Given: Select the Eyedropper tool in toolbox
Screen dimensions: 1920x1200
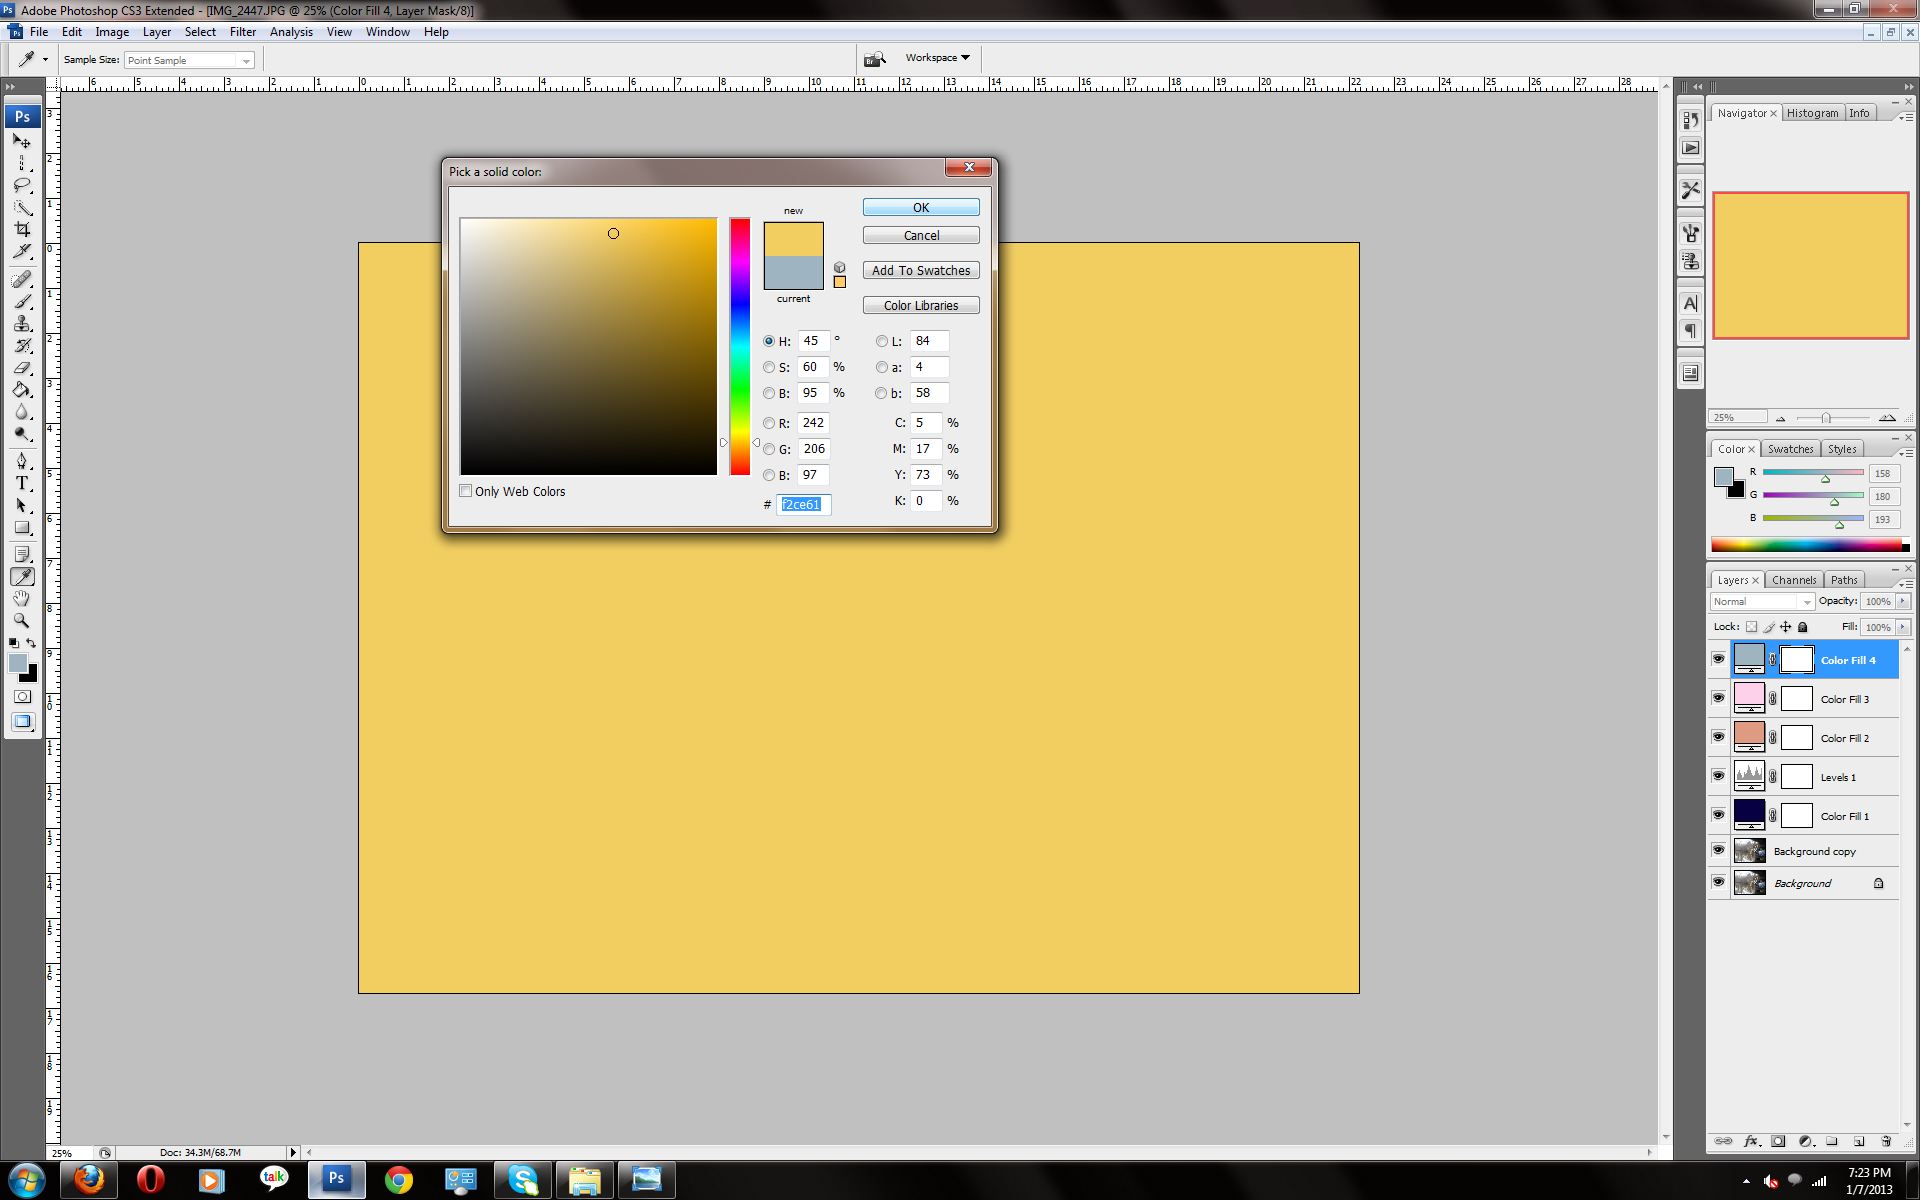Looking at the screenshot, I should 22,576.
